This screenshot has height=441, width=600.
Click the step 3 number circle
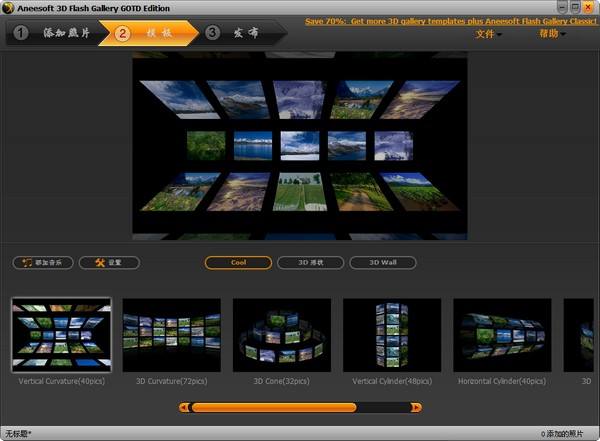coord(212,33)
